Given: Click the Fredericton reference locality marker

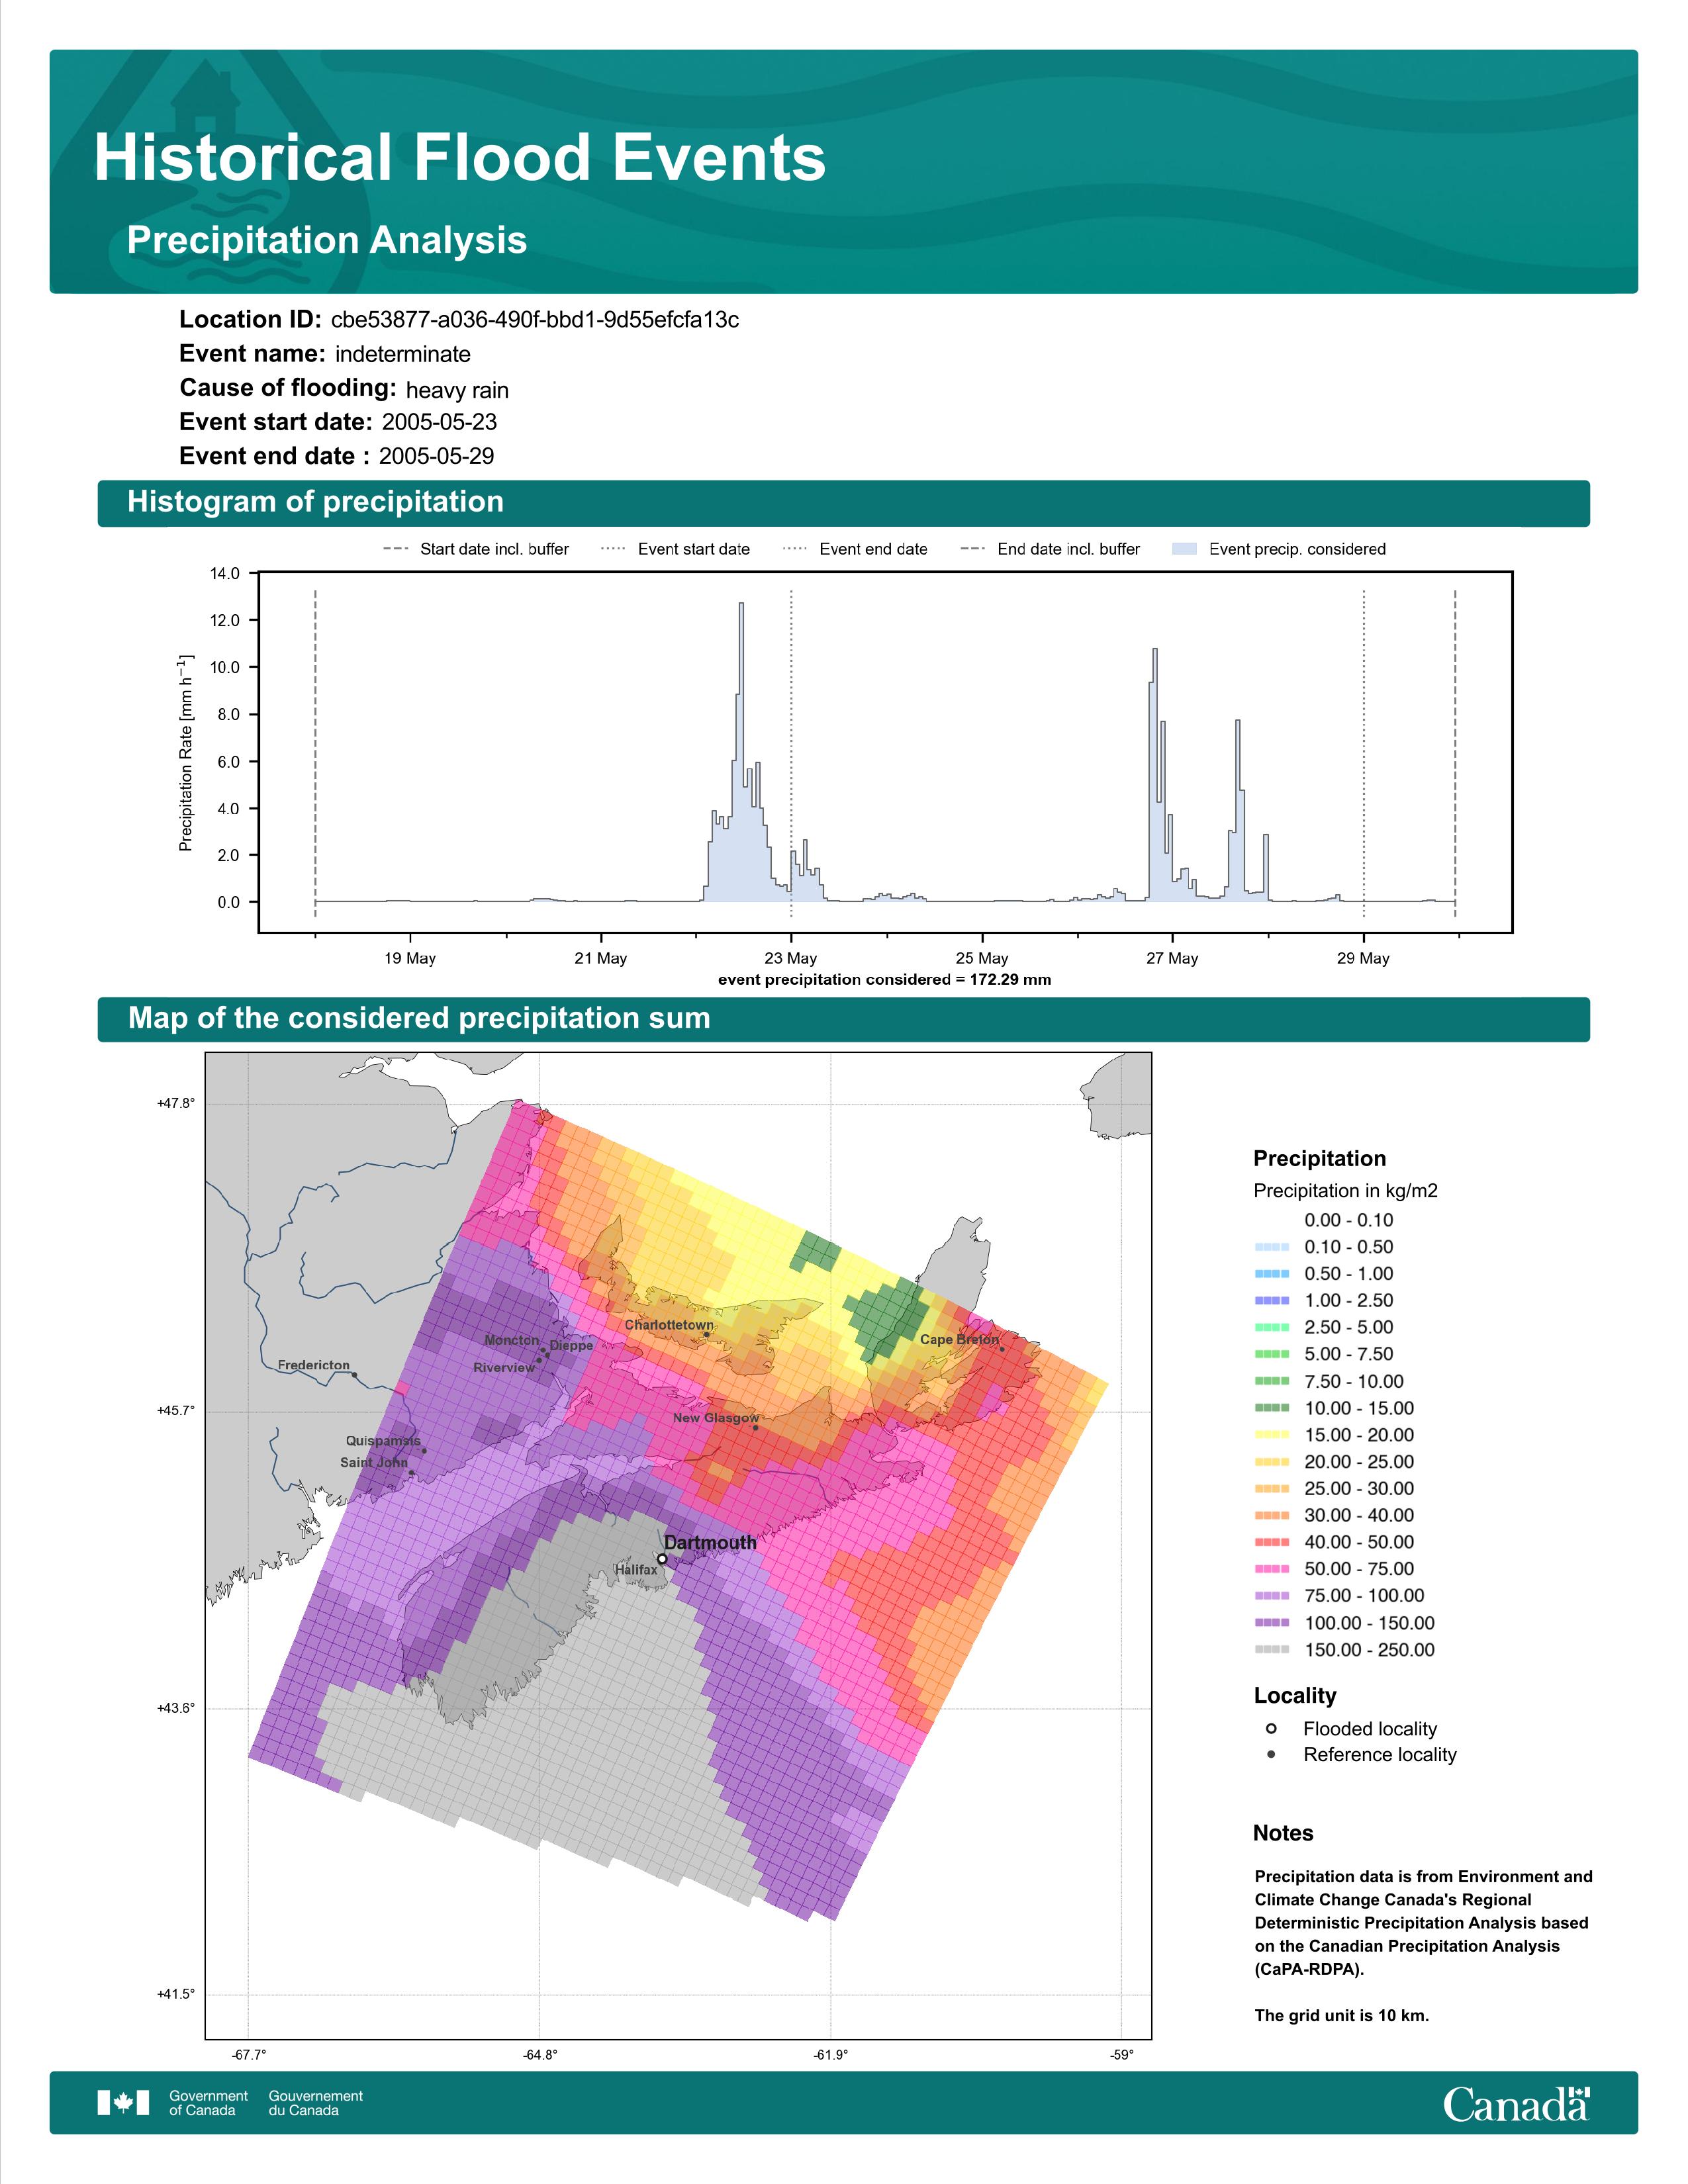Looking at the screenshot, I should 354,1375.
